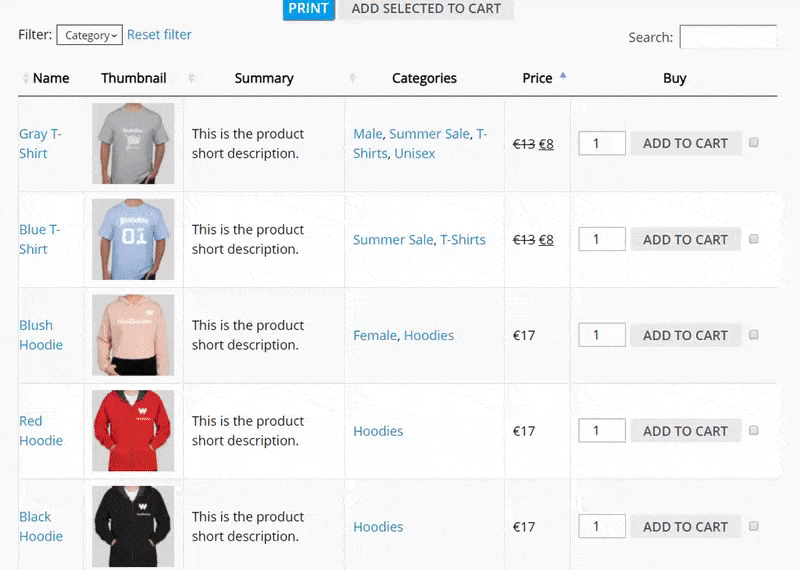Click the Summary column sort arrow
The image size is (800, 570).
coord(352,78)
